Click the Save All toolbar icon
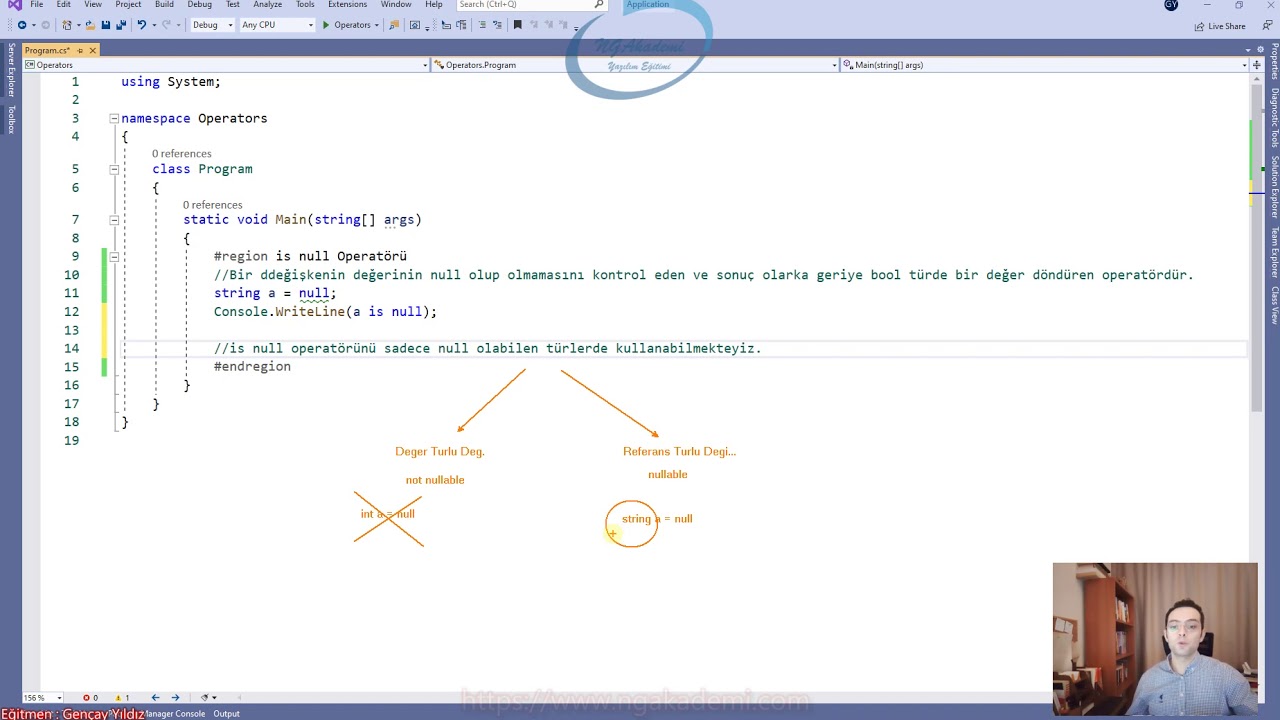The width and height of the screenshot is (1280, 720). (121, 25)
